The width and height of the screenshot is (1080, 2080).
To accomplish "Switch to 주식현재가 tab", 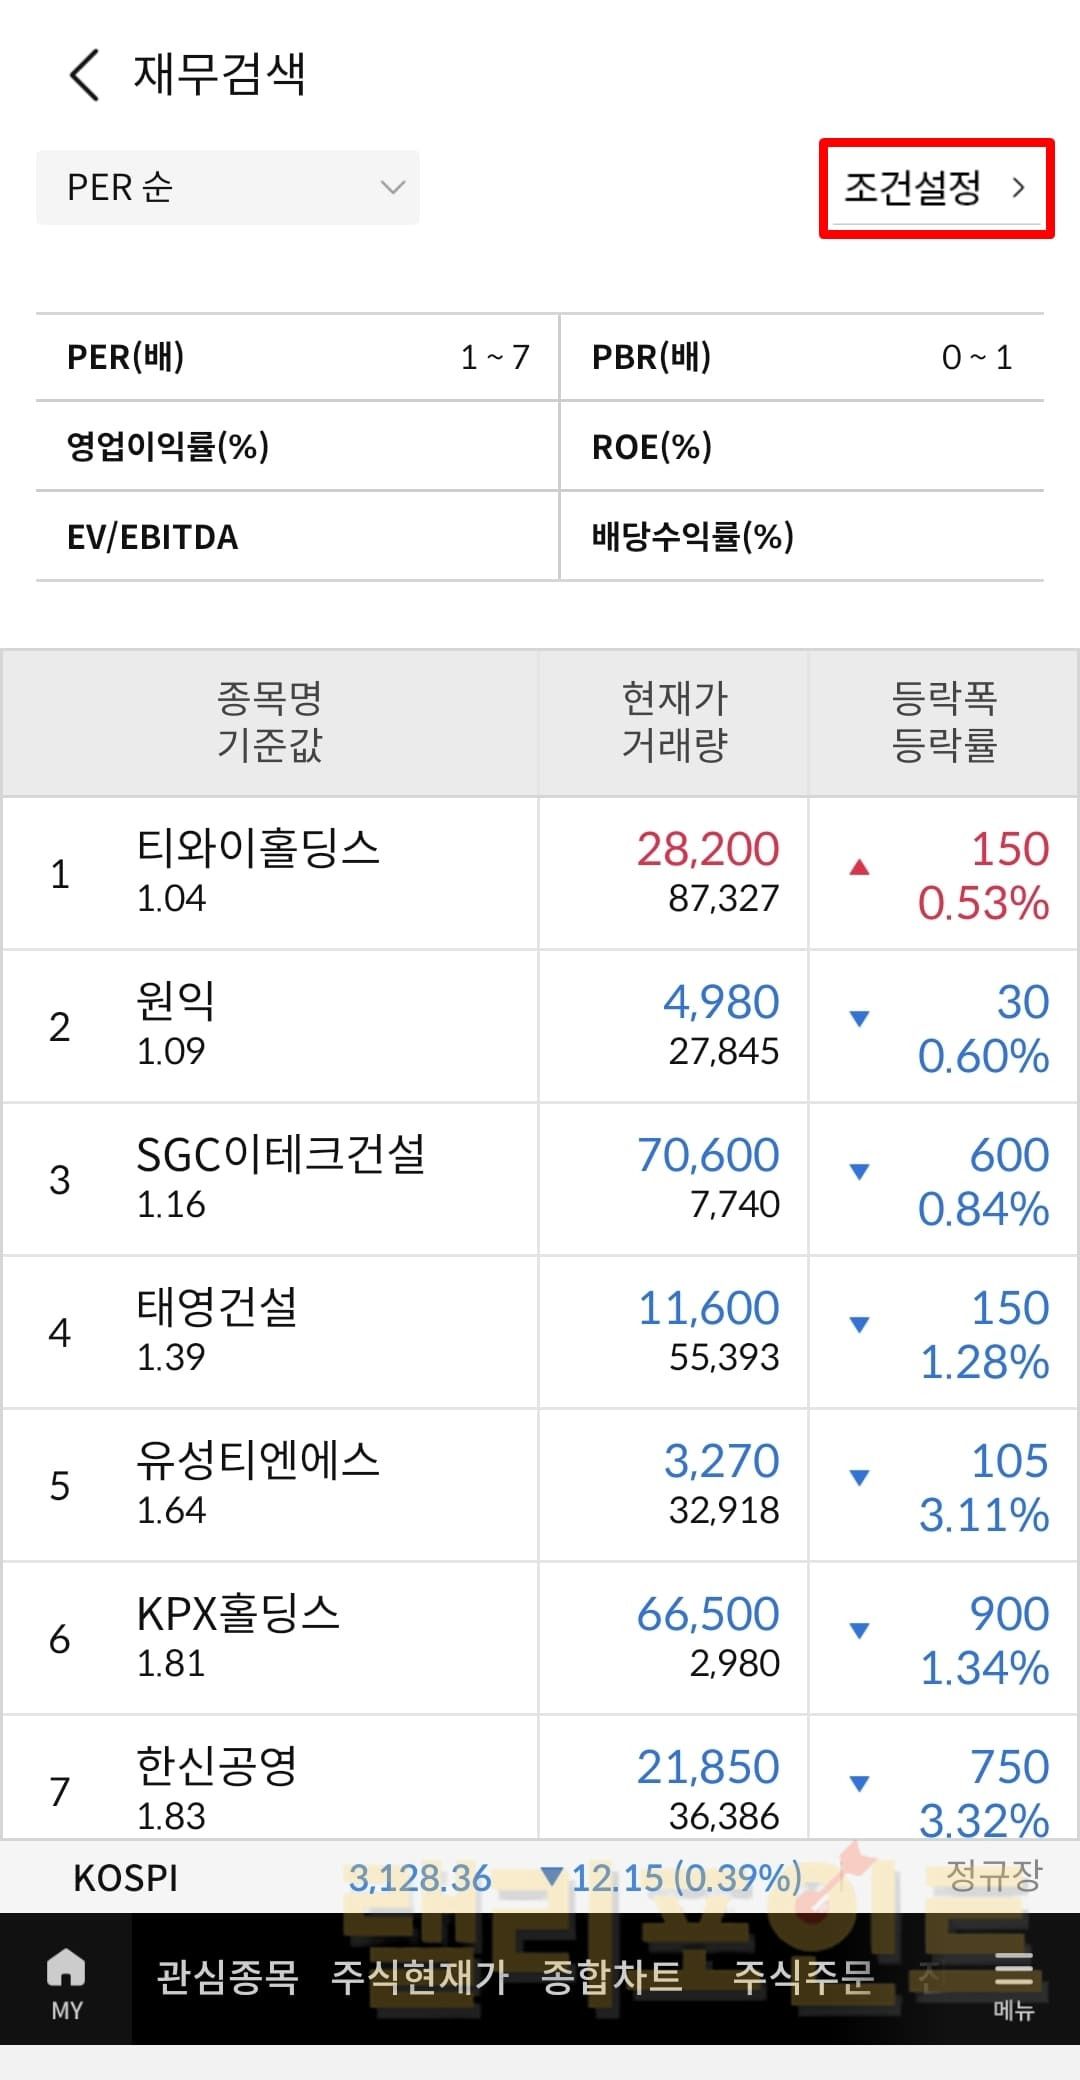I will click(x=420, y=1977).
